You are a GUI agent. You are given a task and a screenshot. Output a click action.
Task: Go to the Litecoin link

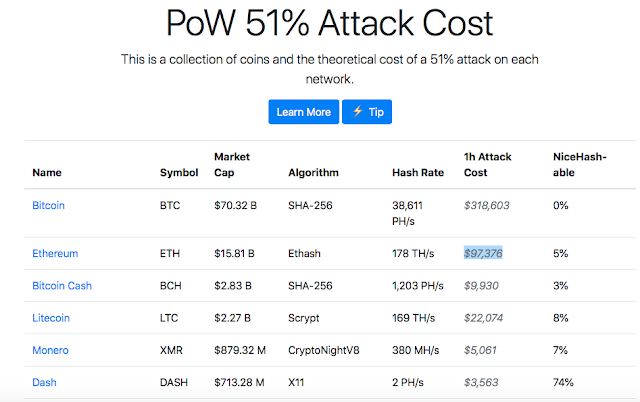pos(51,318)
